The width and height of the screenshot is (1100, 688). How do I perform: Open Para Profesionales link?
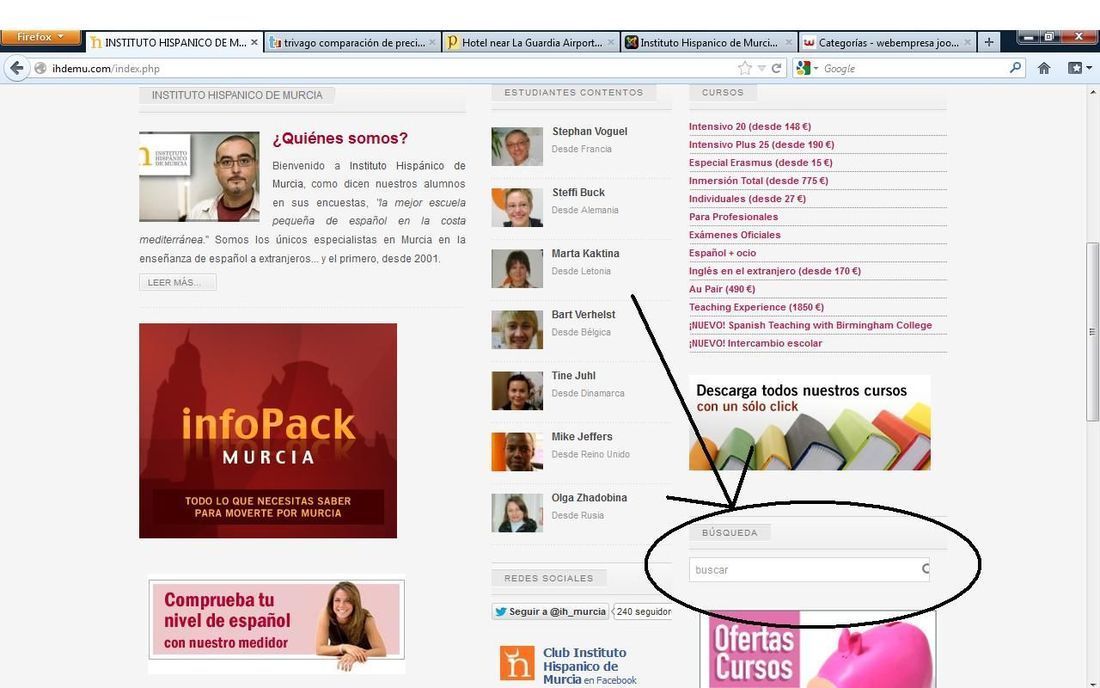coord(733,217)
